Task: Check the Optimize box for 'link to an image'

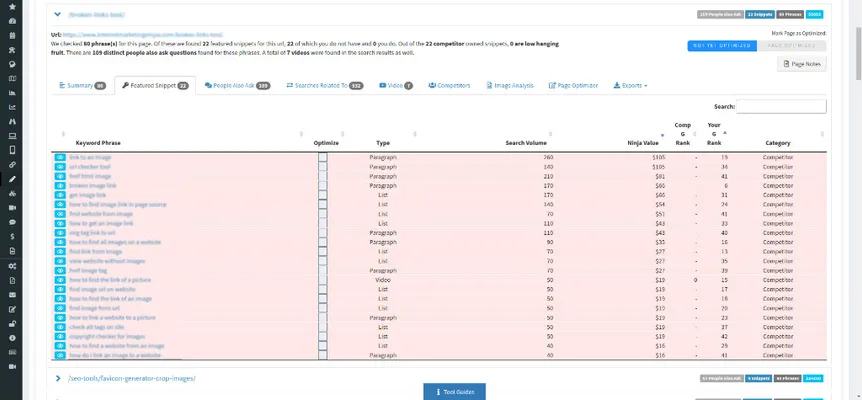Action: [323, 158]
